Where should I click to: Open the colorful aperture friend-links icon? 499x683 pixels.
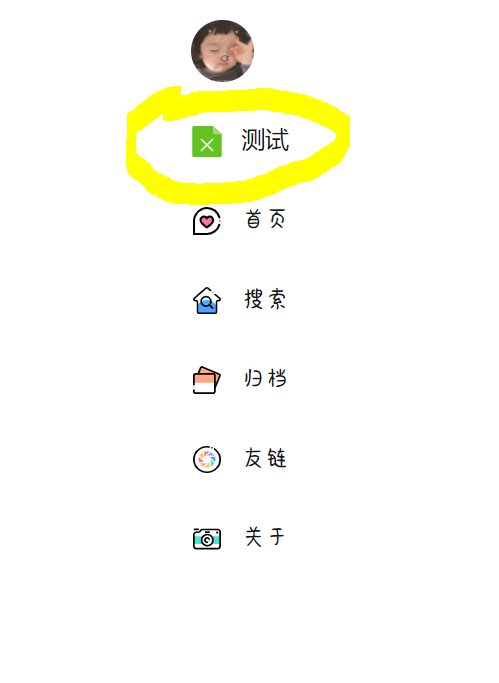click(207, 459)
